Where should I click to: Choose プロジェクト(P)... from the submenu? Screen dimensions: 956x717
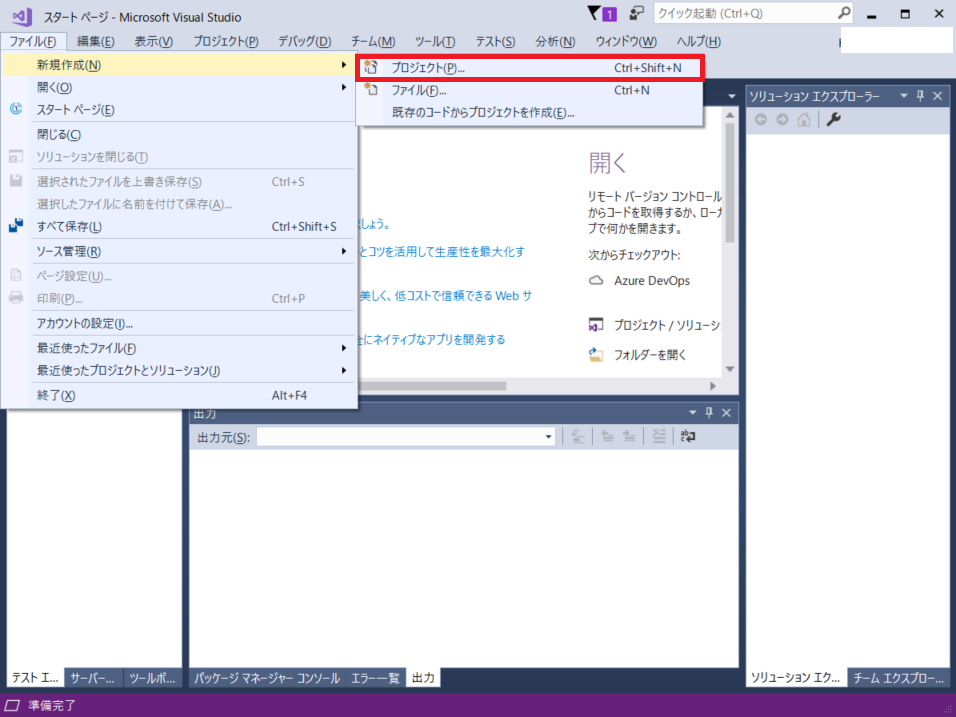[x=530, y=68]
